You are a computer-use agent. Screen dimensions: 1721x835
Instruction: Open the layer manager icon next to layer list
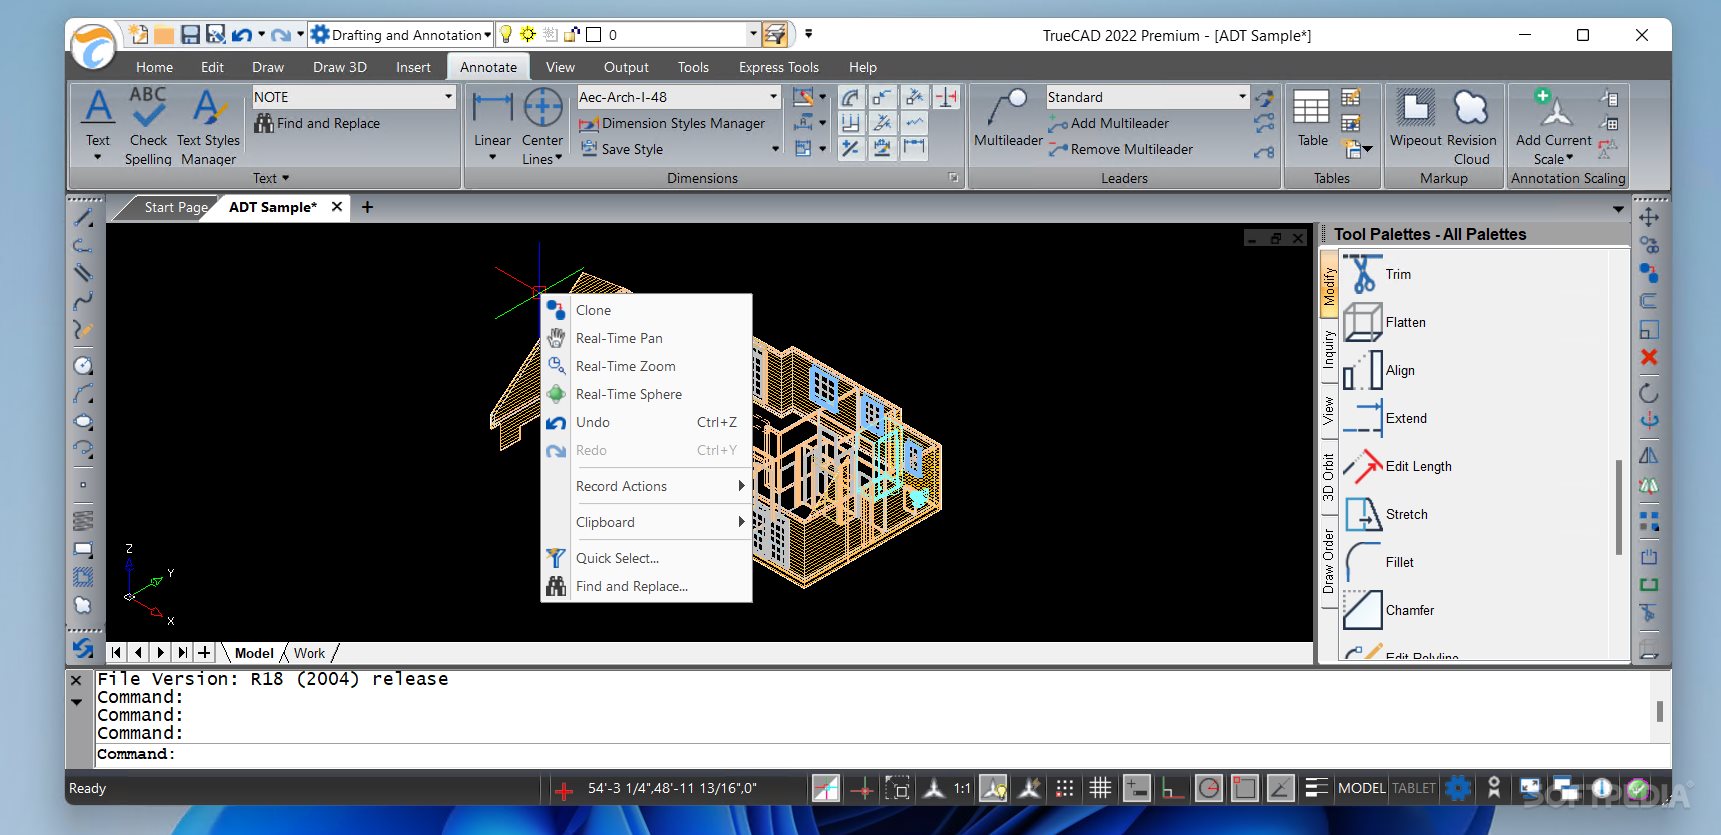(774, 35)
